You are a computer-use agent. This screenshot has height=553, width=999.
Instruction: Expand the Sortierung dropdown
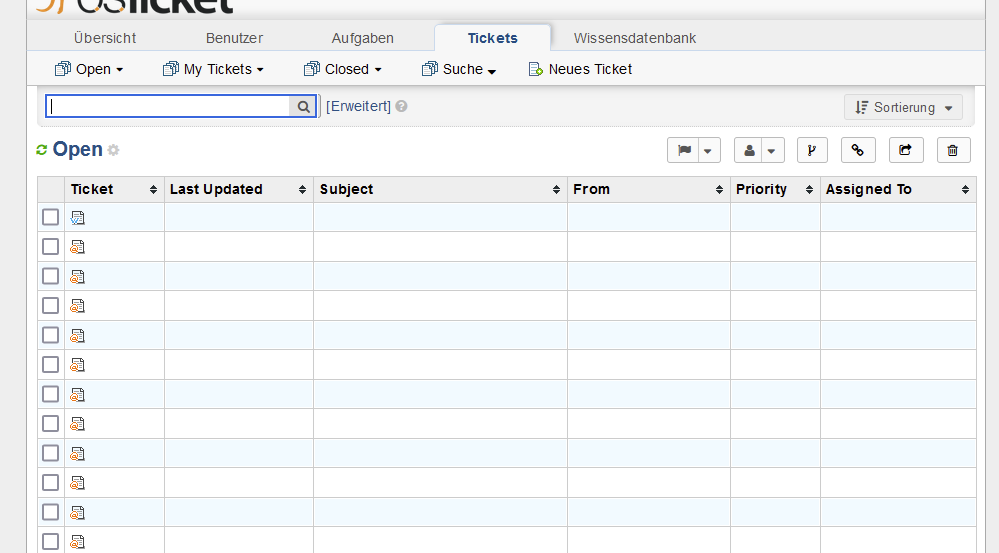point(903,107)
